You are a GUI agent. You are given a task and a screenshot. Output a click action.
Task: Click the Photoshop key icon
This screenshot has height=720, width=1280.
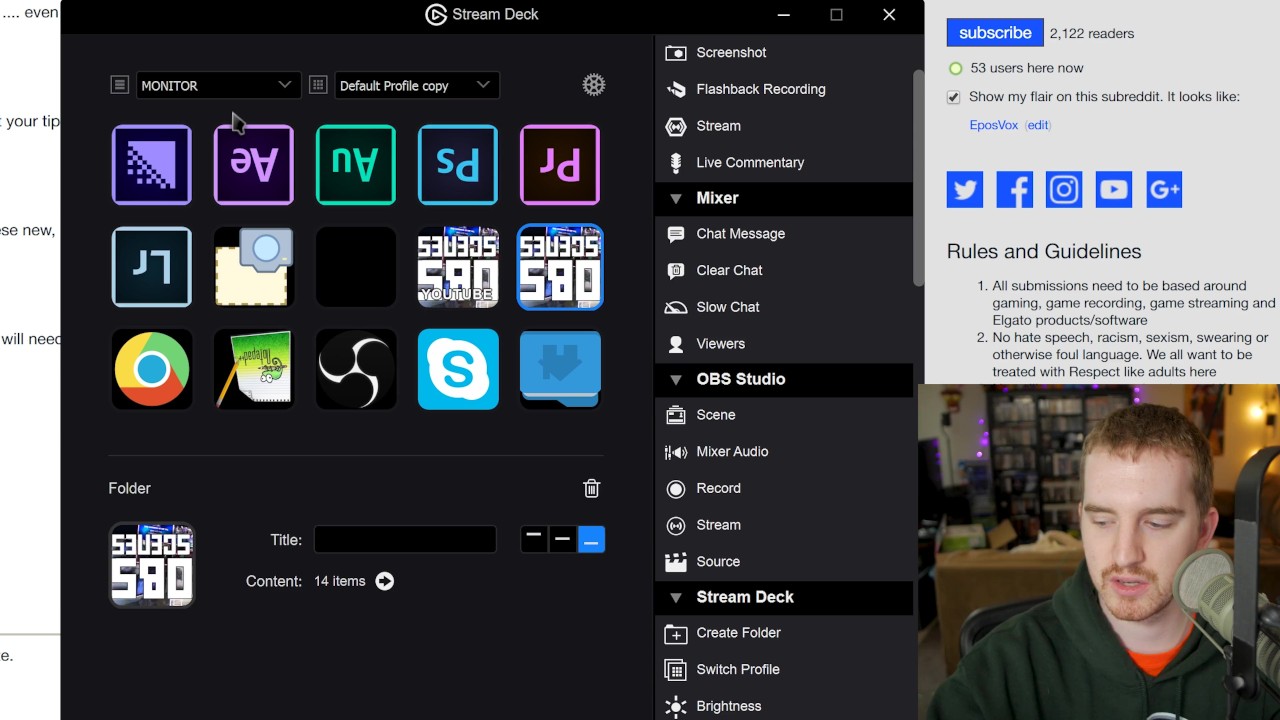tap(457, 165)
